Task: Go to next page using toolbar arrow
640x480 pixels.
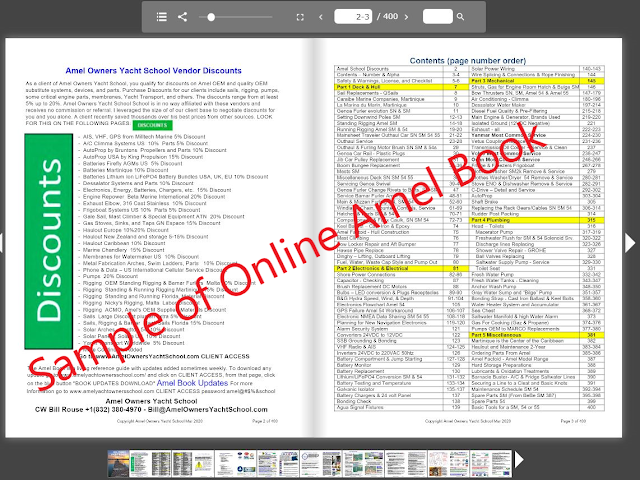Action: pyautogui.click(x=406, y=17)
